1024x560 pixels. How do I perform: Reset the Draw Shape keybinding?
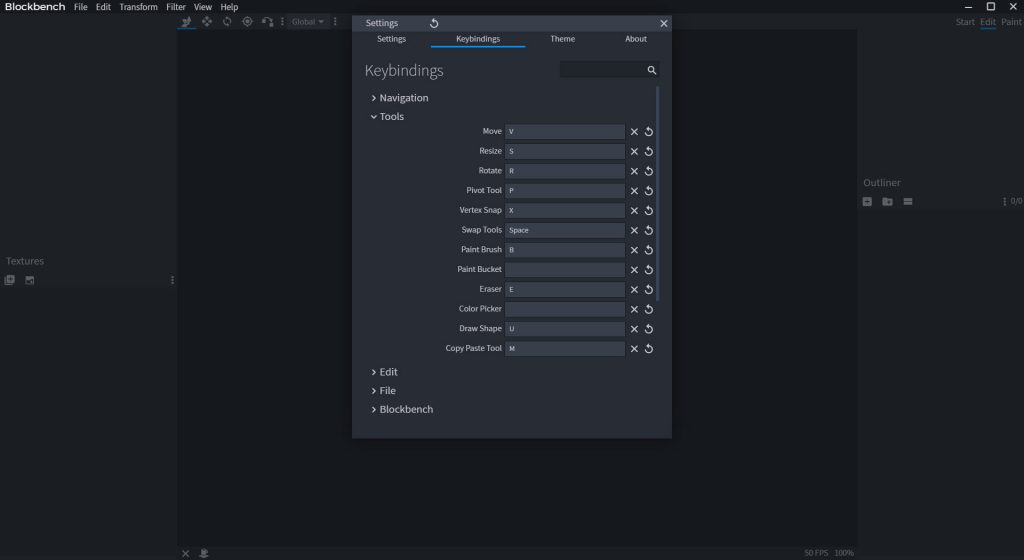tap(648, 329)
